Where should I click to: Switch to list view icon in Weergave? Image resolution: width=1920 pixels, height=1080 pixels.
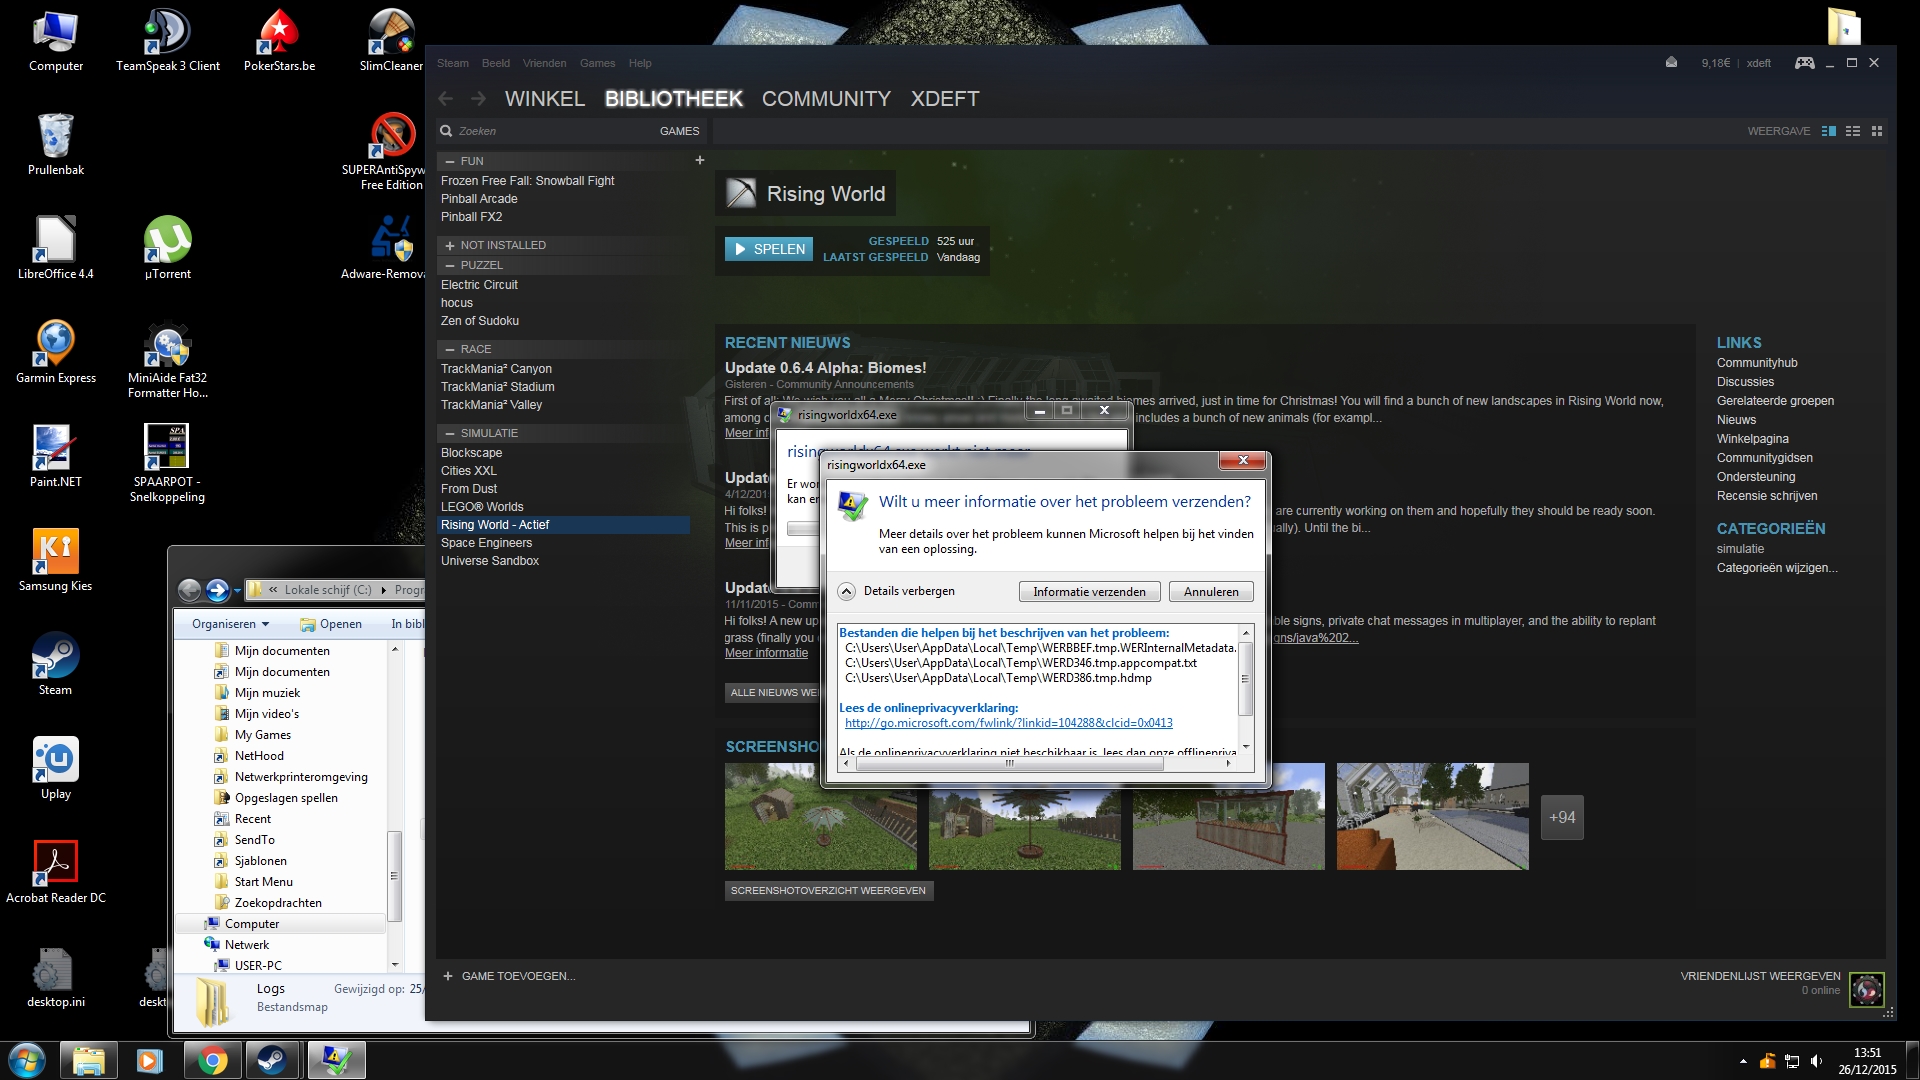[x=1853, y=131]
